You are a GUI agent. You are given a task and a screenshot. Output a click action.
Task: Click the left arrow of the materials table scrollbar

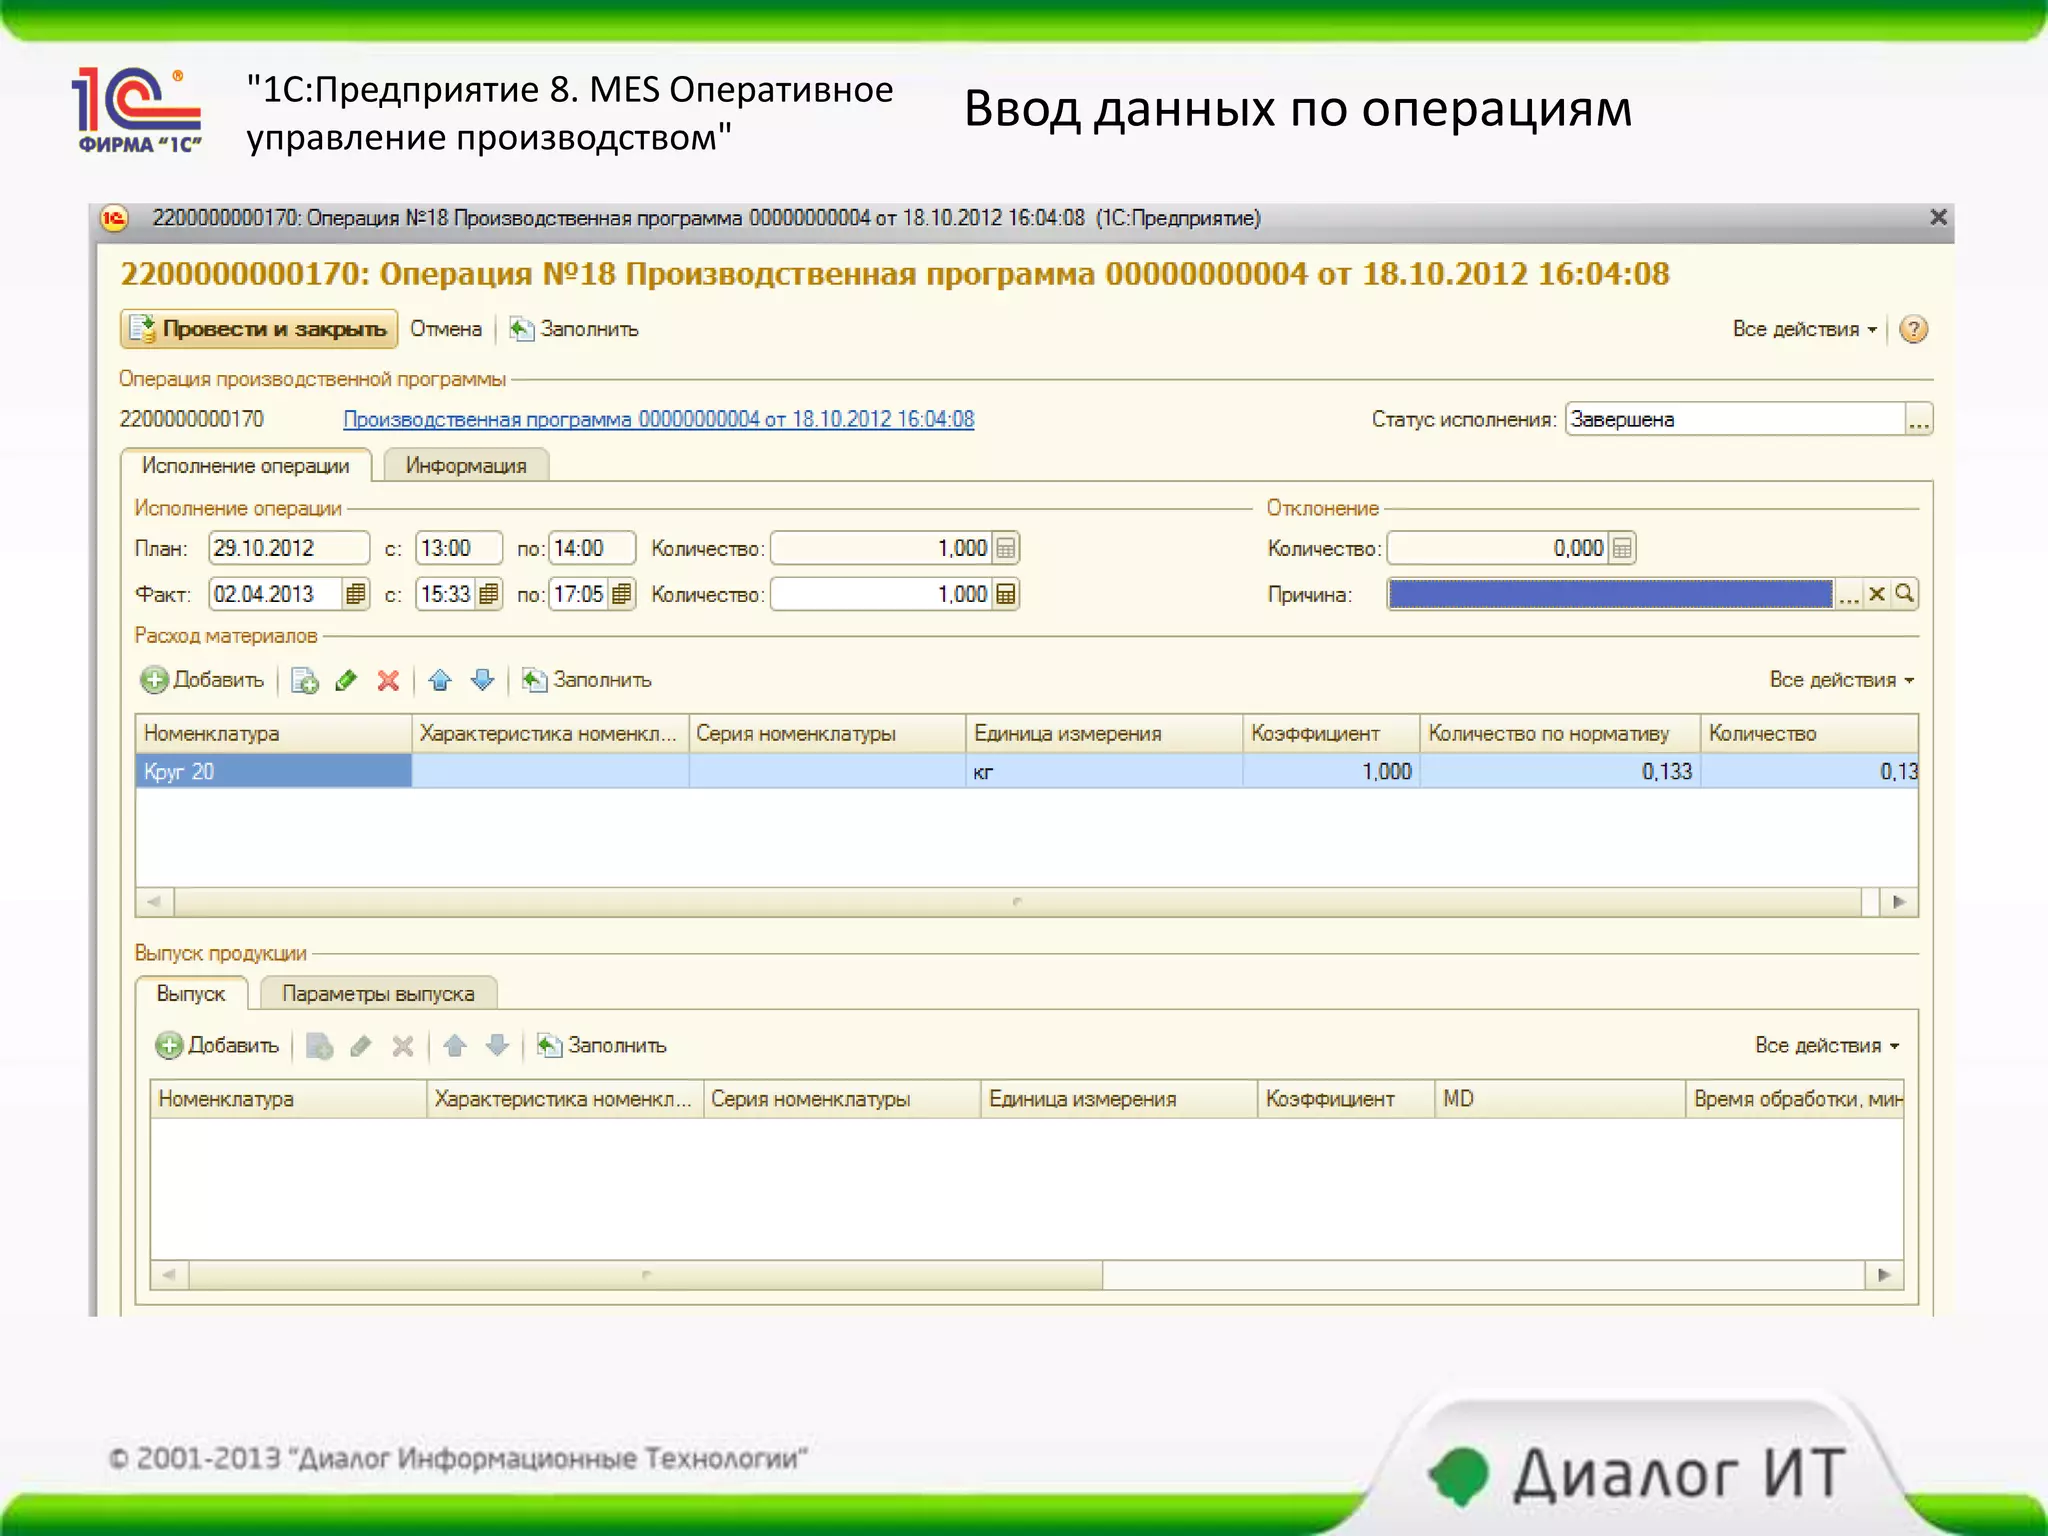click(155, 902)
